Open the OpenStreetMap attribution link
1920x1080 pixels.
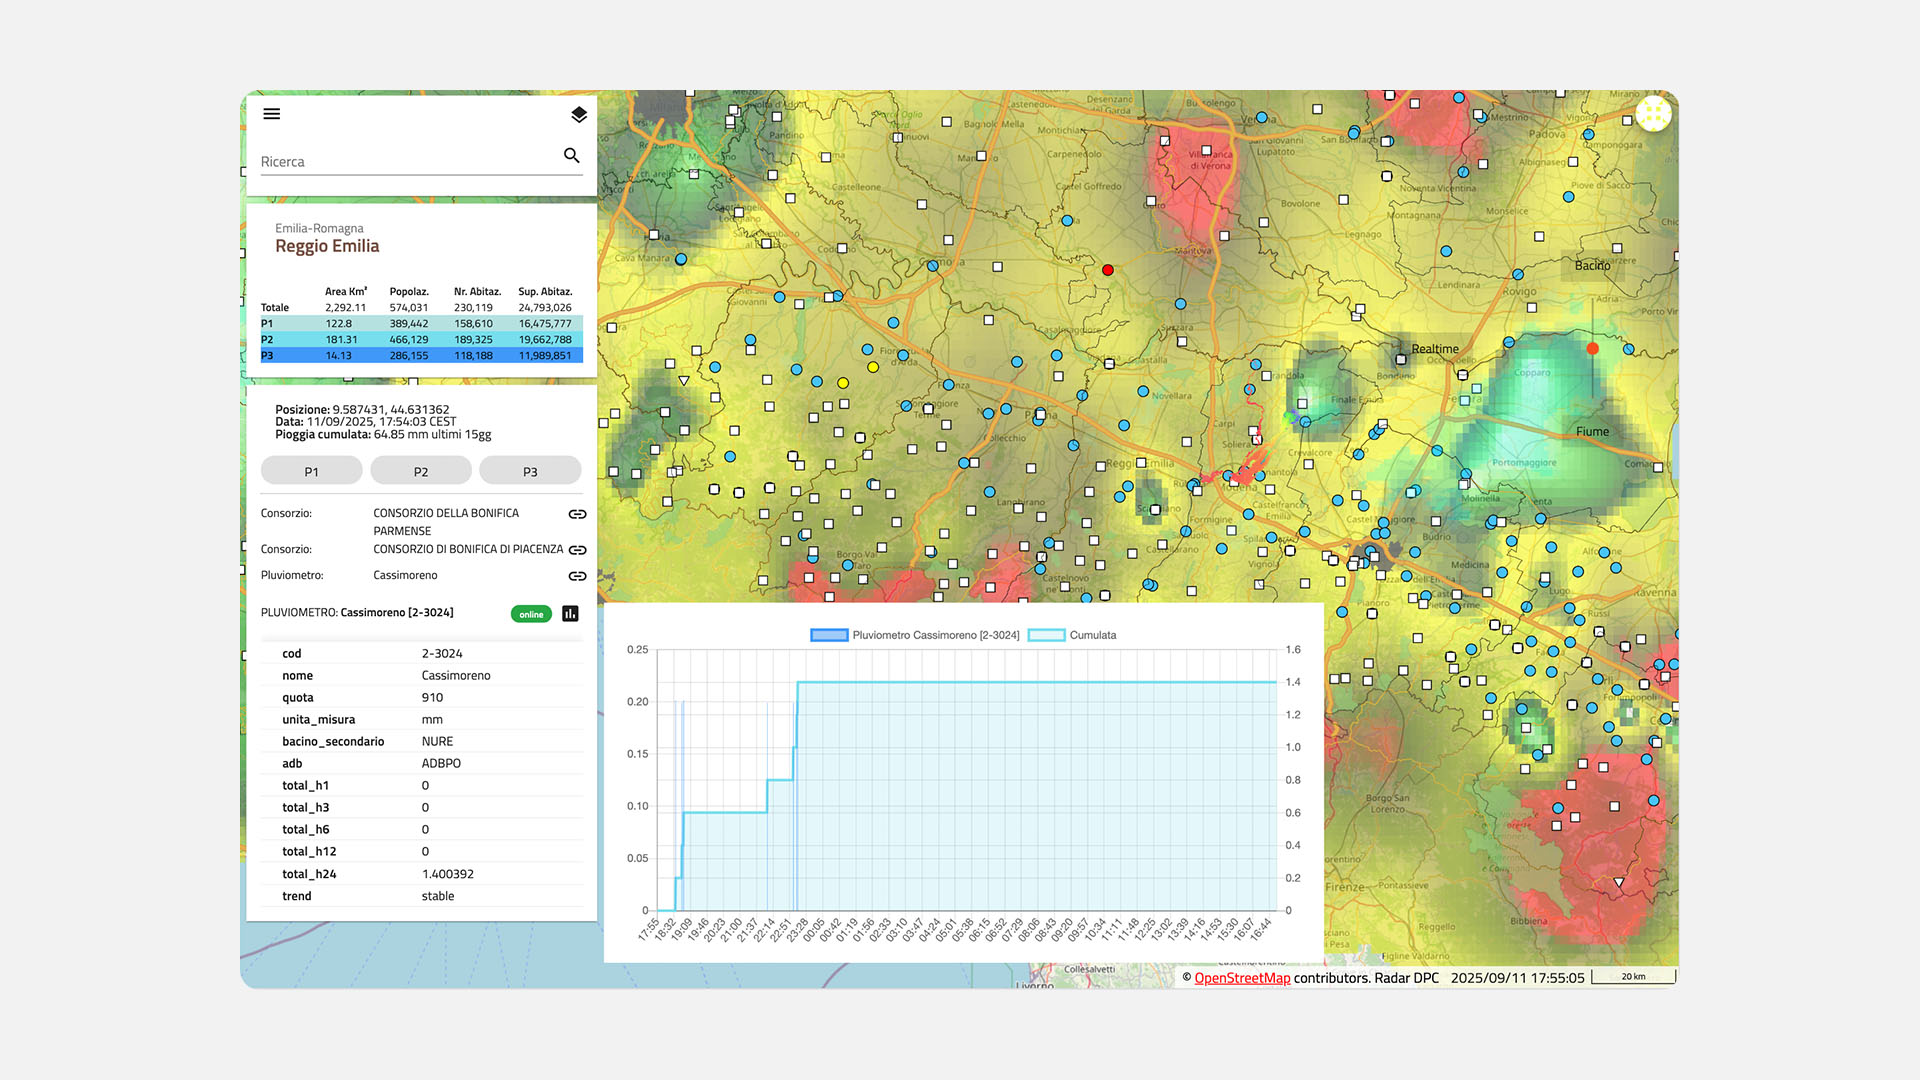pos(1241,978)
